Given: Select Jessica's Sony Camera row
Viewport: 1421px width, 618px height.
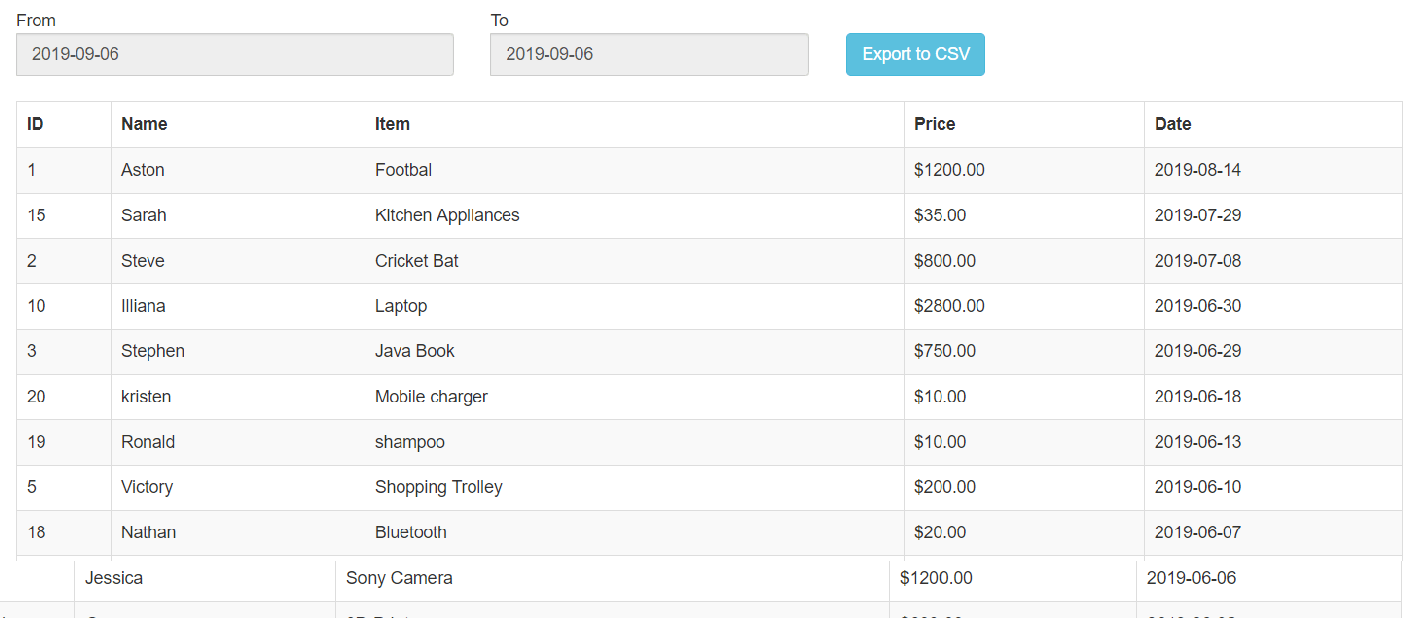Looking at the screenshot, I should point(398,577).
